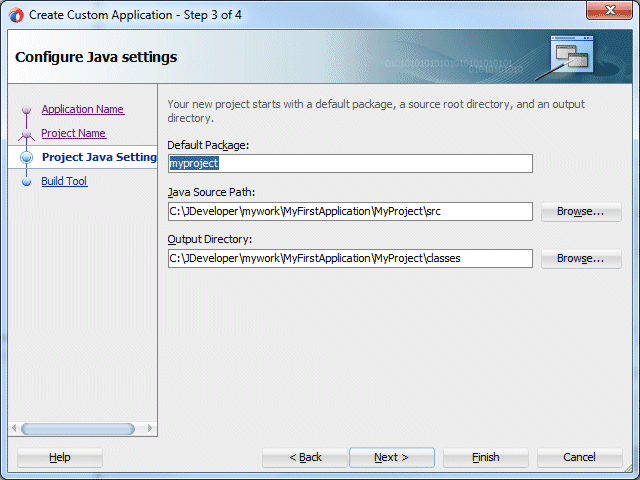Screen dimensions: 640x480
Task: Click the Project Java Settings step bullet
Action: tap(27, 157)
